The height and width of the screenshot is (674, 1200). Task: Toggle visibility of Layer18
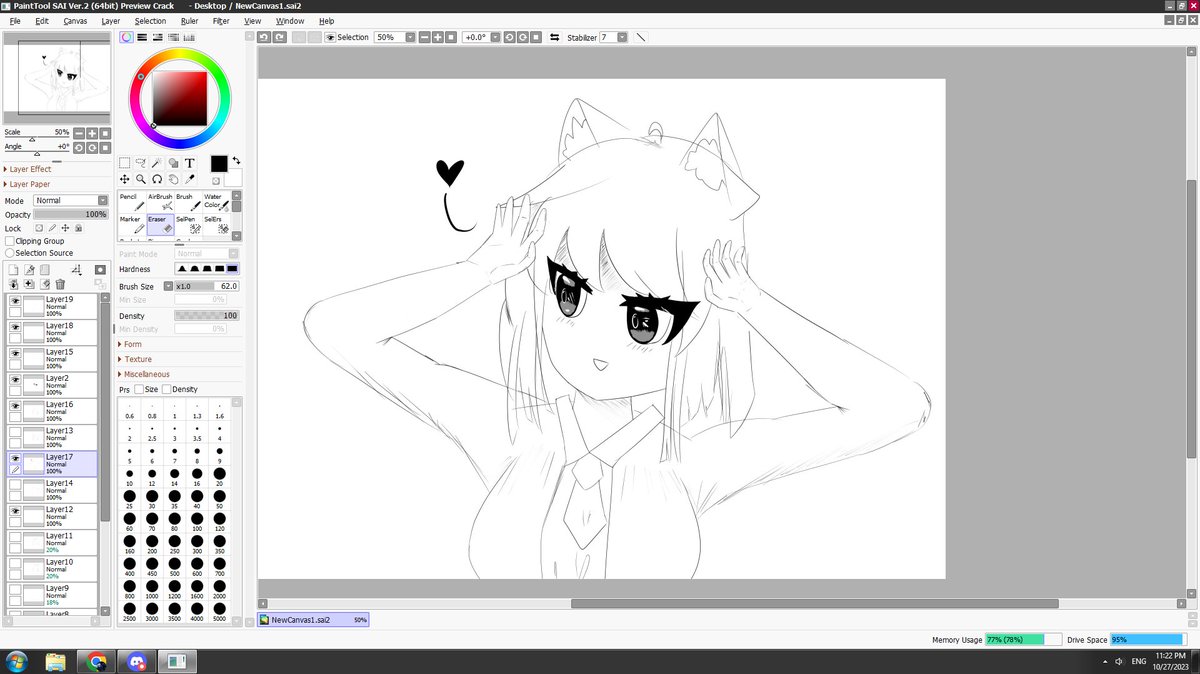(x=15, y=326)
